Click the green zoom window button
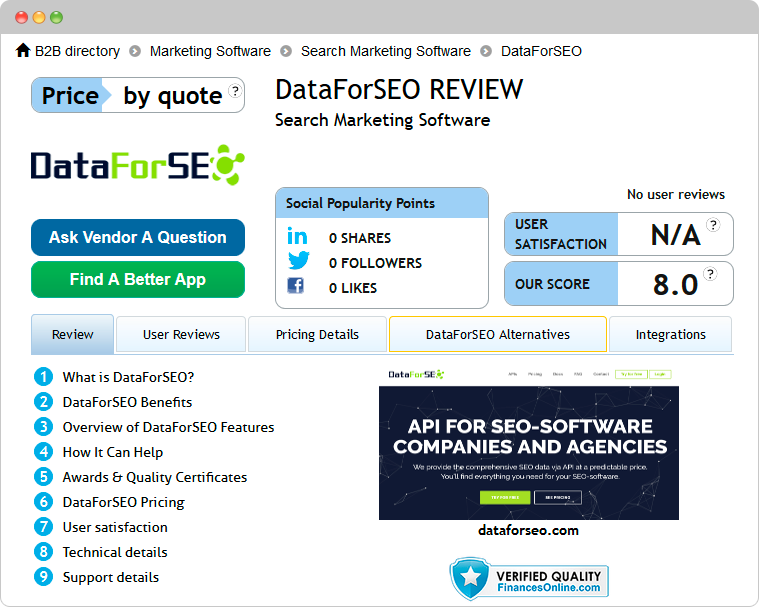Image resolution: width=759 pixels, height=607 pixels. coord(57,17)
